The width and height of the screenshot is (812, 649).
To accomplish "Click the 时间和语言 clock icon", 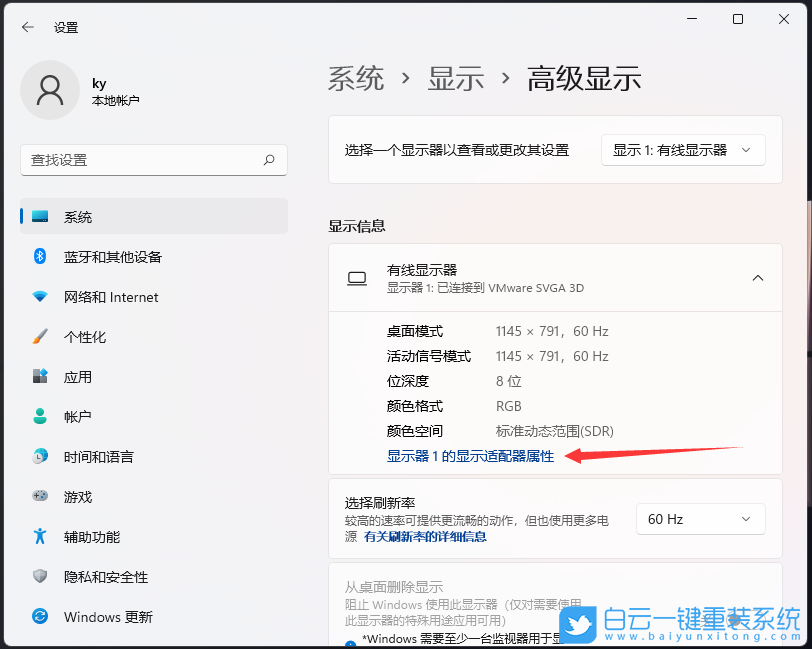I will (40, 457).
